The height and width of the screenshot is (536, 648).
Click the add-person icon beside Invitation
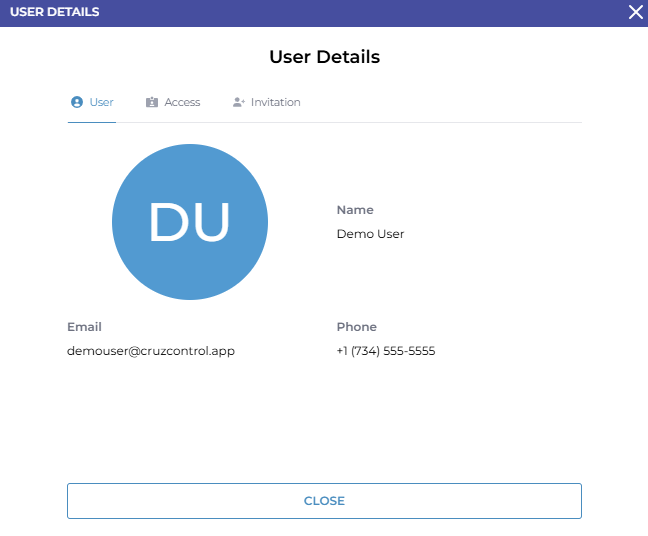(238, 102)
